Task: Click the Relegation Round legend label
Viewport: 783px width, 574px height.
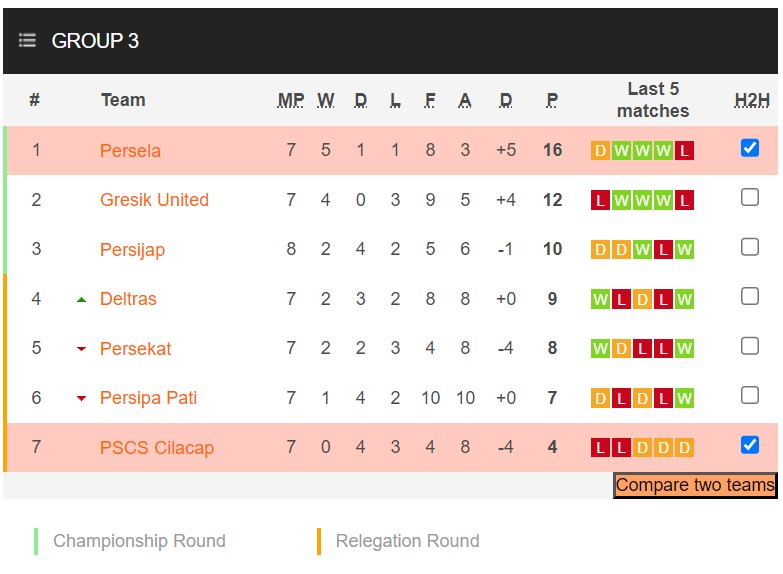Action: click(407, 541)
